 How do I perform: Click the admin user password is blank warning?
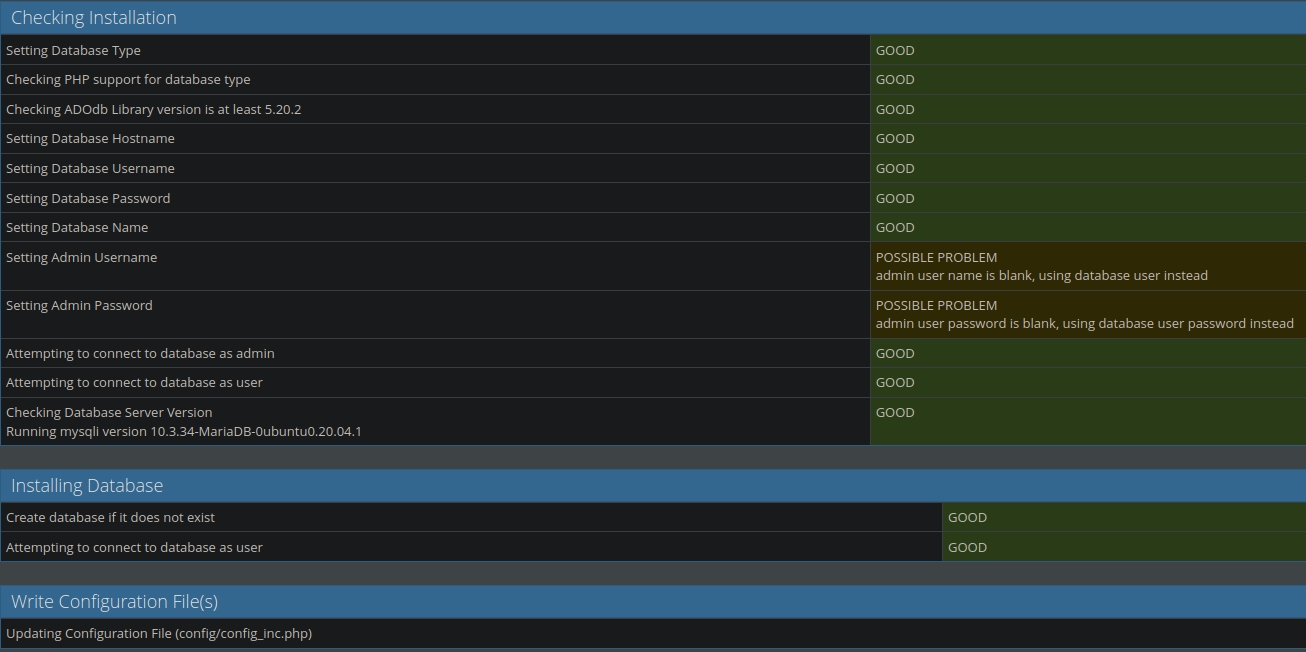(1084, 324)
